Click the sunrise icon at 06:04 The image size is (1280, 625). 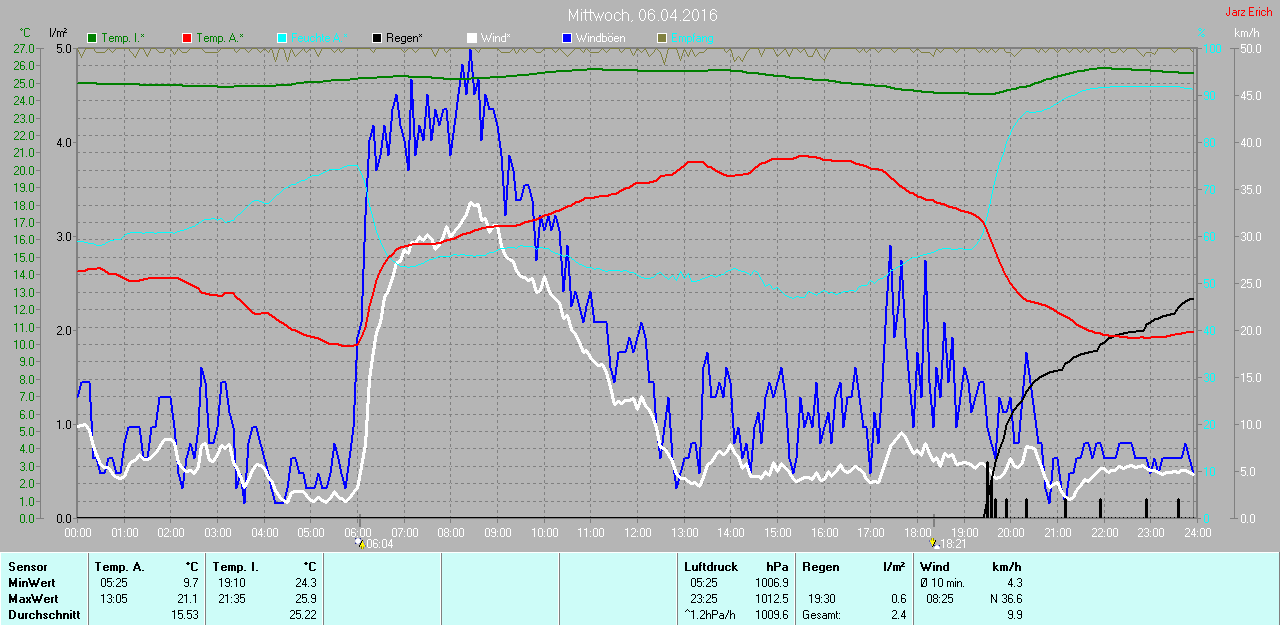[360, 543]
